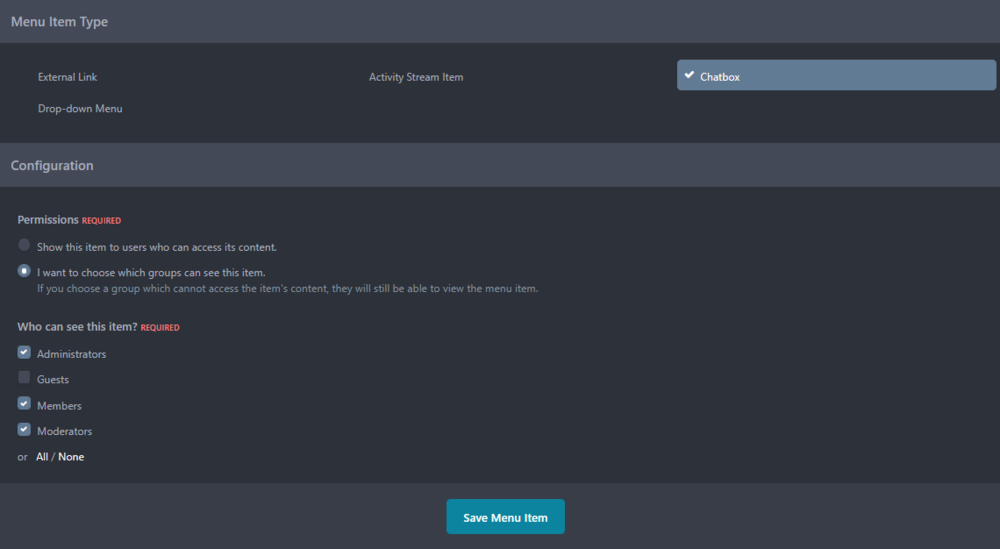
Task: Choose Activity Stream Item type
Action: 416,77
